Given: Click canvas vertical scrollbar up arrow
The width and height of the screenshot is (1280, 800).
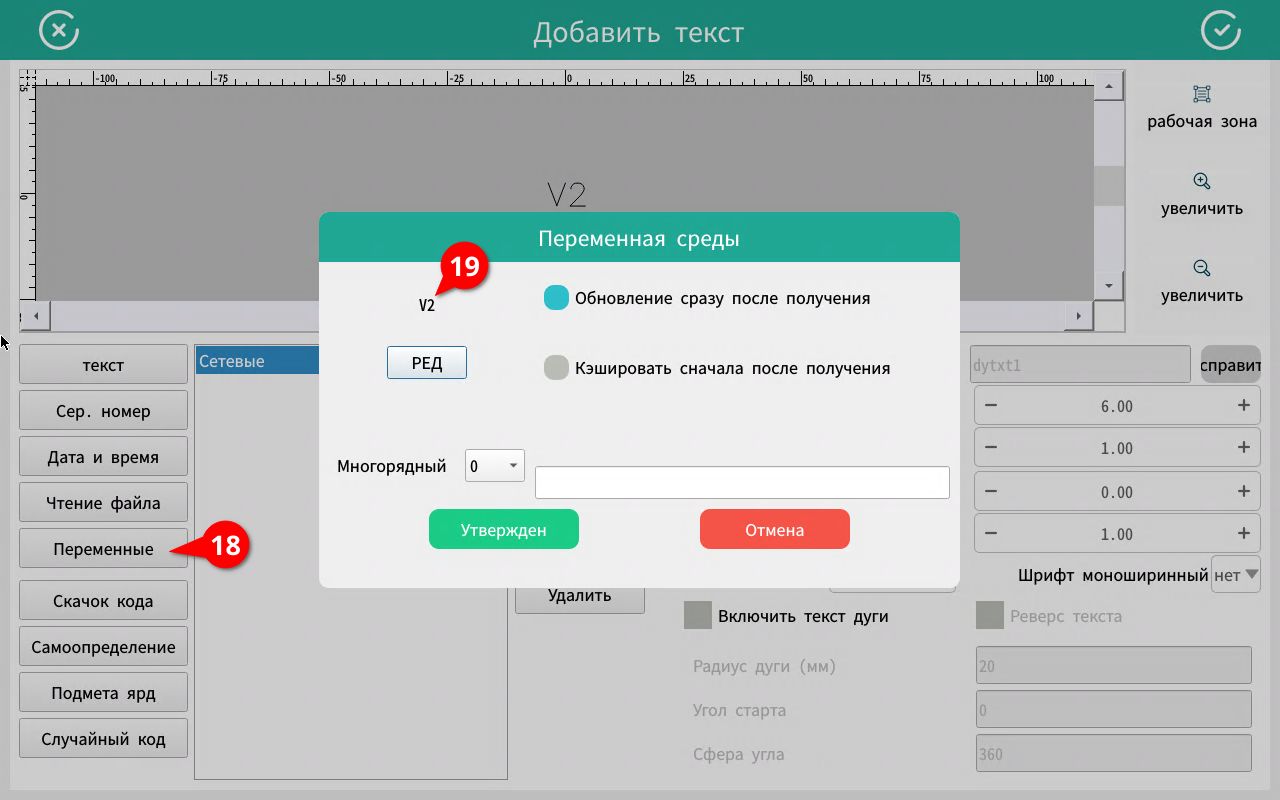Looking at the screenshot, I should 1109,87.
